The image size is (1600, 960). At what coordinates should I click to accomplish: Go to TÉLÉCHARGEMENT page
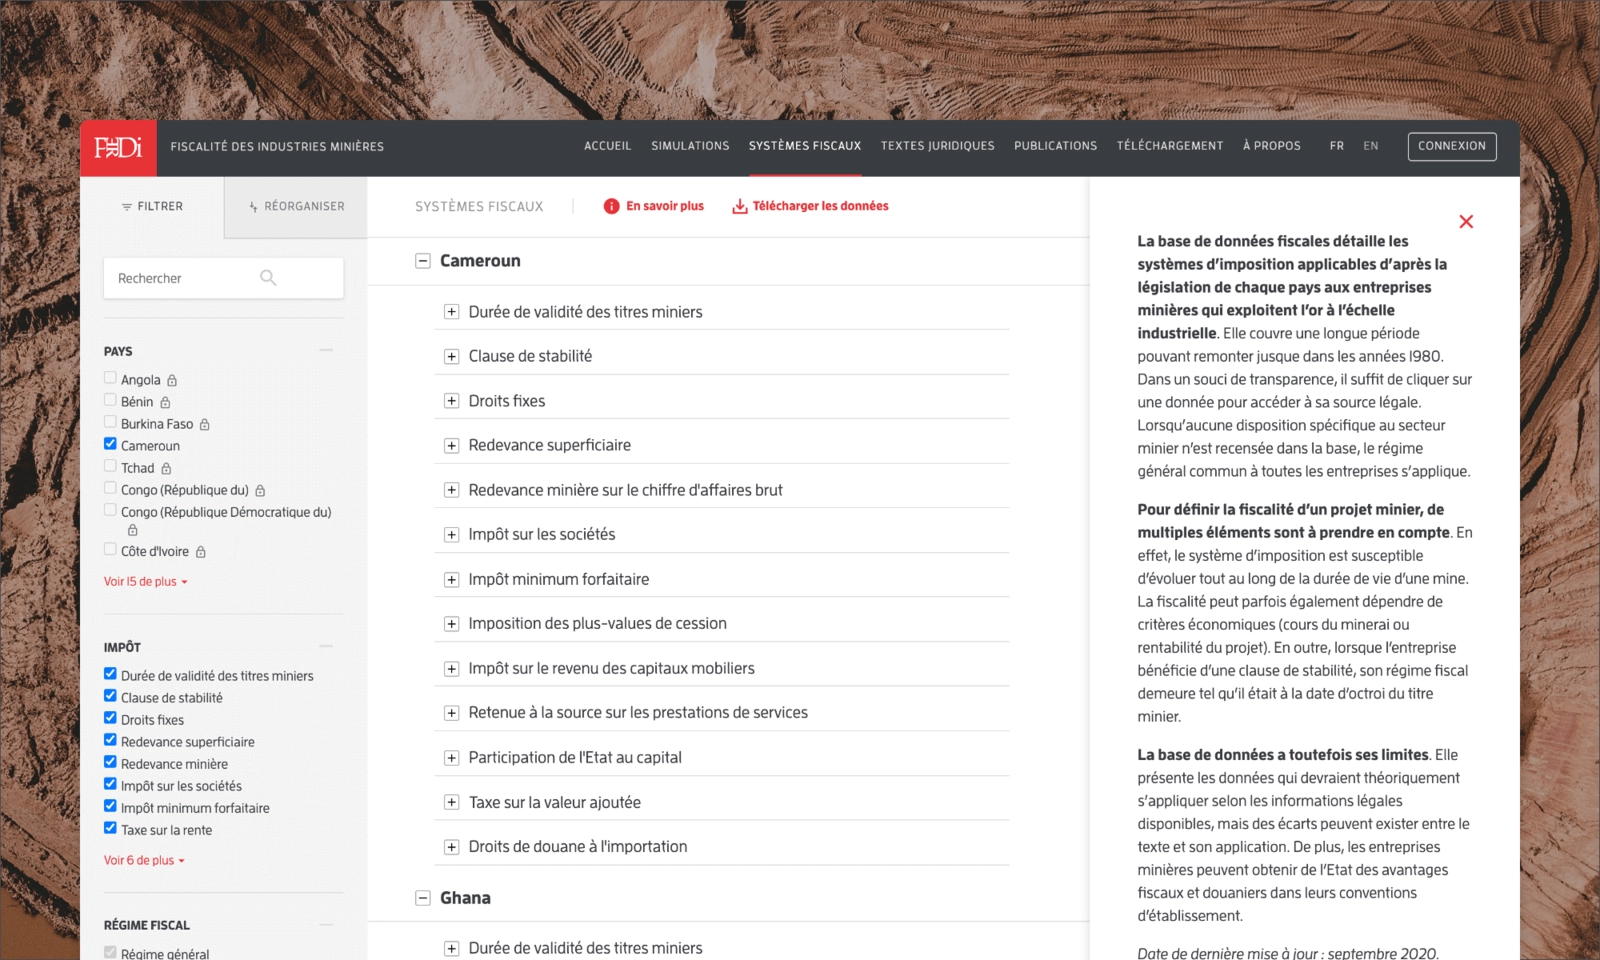click(1170, 146)
